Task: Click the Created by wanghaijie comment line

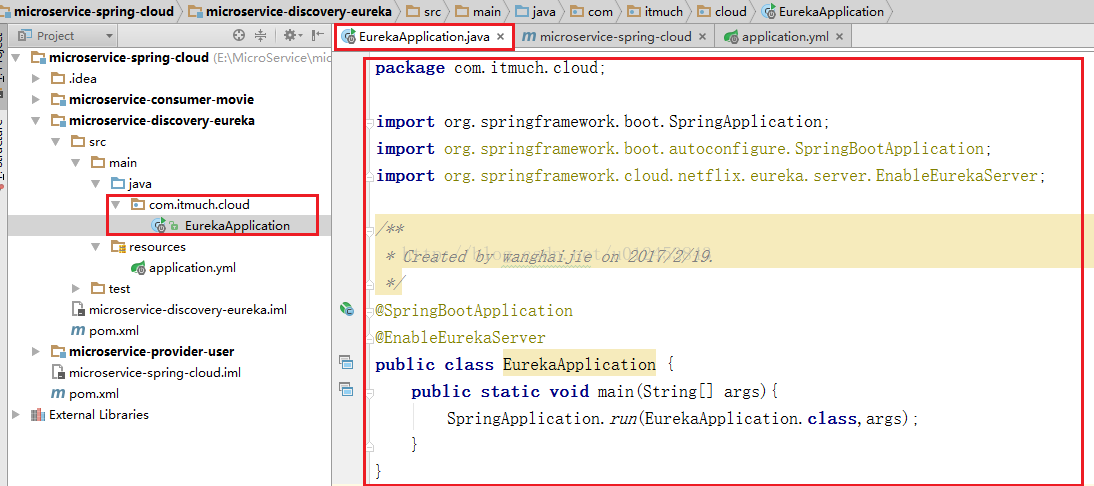Action: pos(549,256)
